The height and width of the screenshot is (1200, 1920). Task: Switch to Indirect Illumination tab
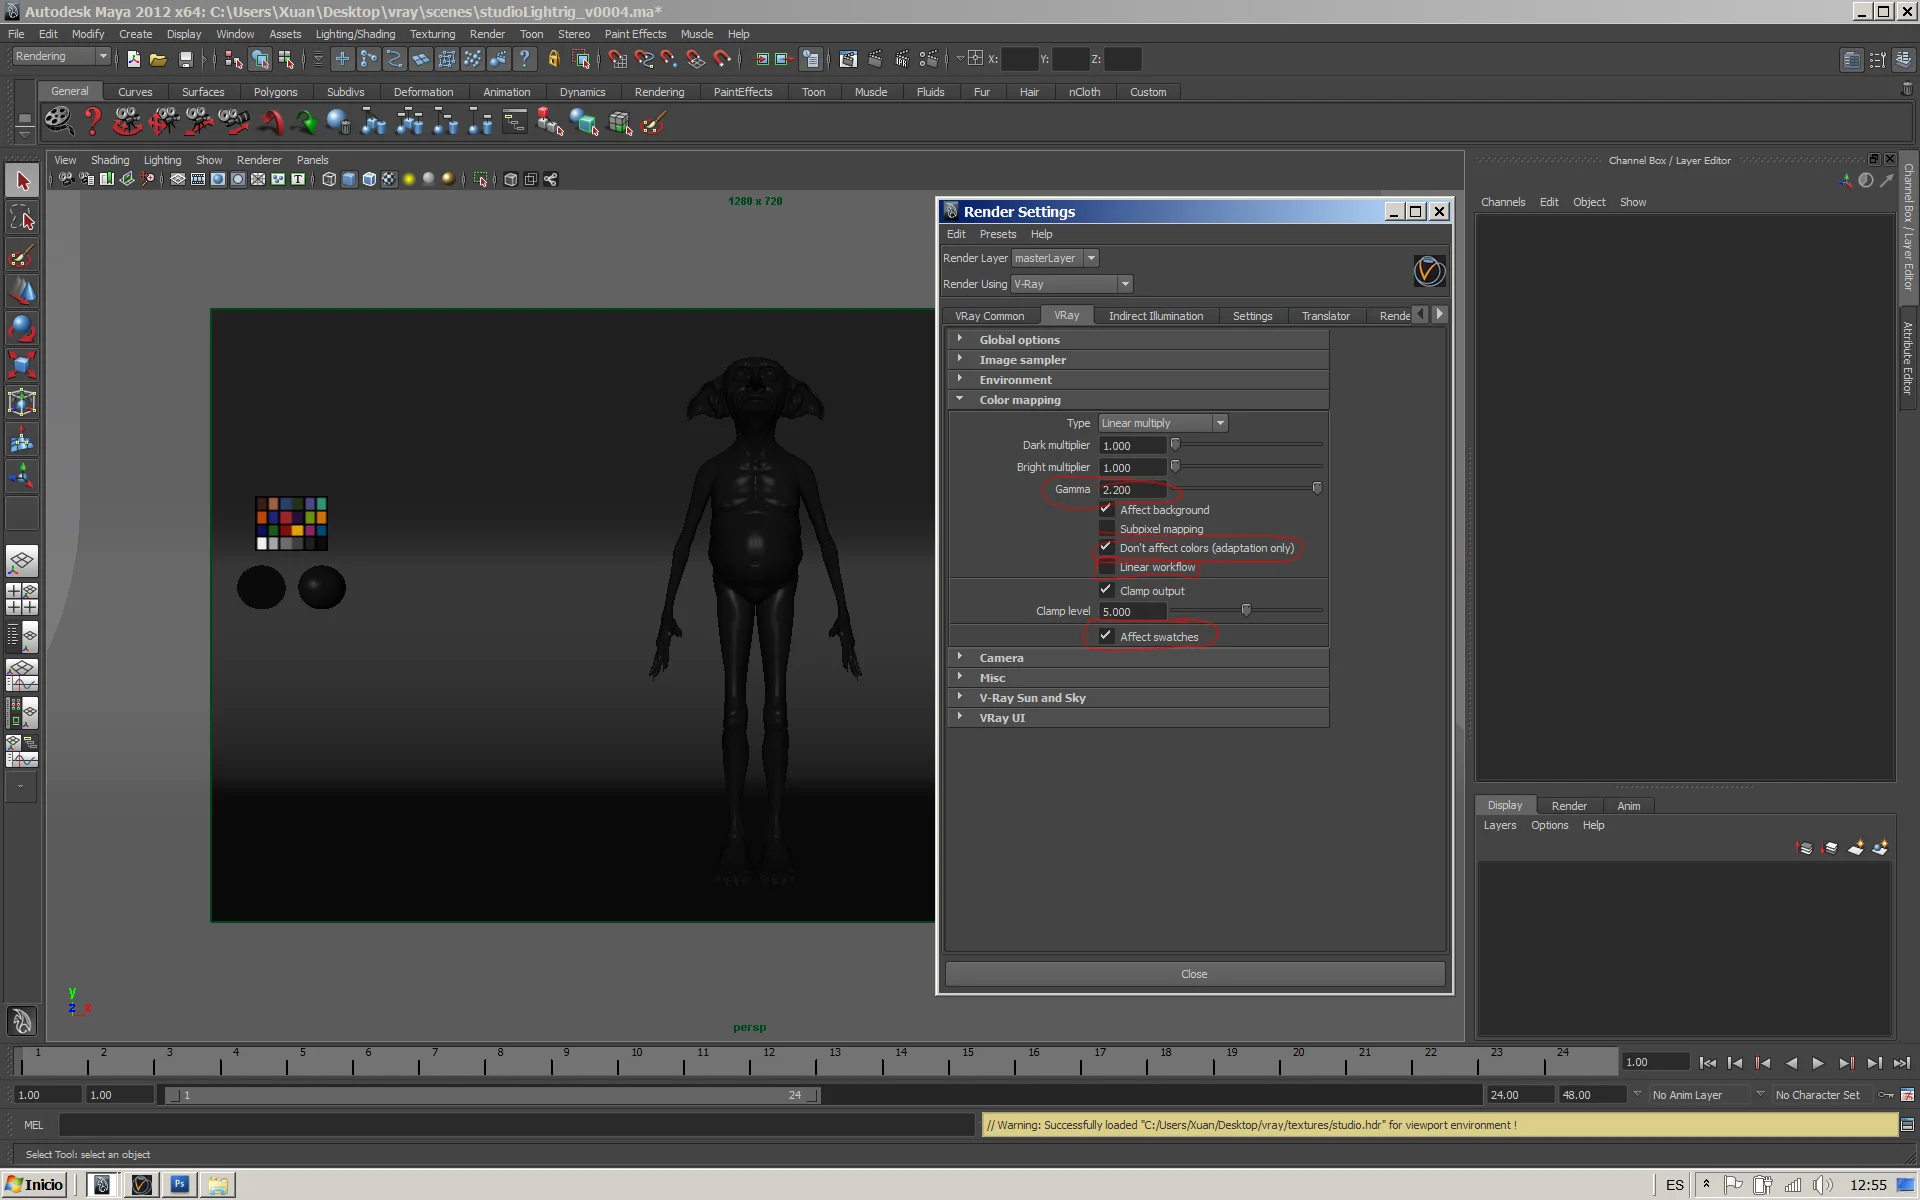pyautogui.click(x=1155, y=316)
